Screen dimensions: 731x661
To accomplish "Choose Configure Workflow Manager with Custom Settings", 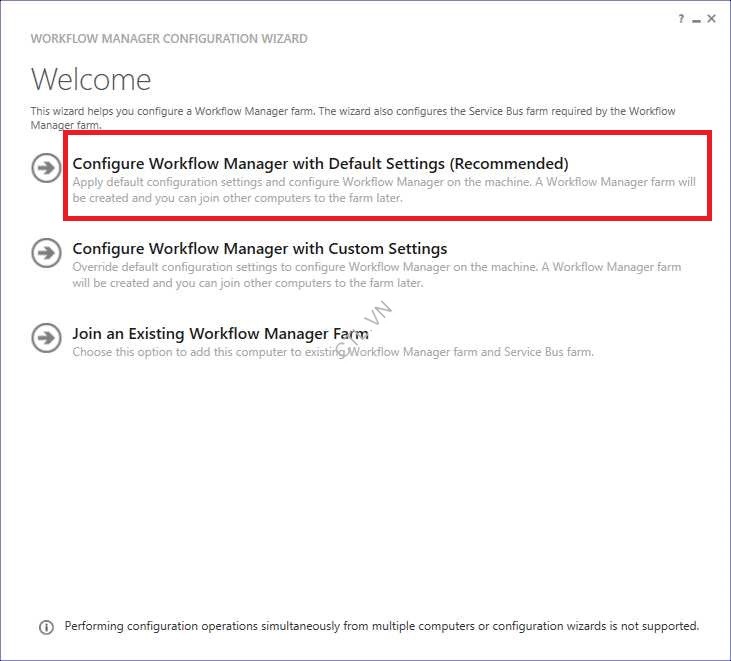I will click(x=260, y=248).
